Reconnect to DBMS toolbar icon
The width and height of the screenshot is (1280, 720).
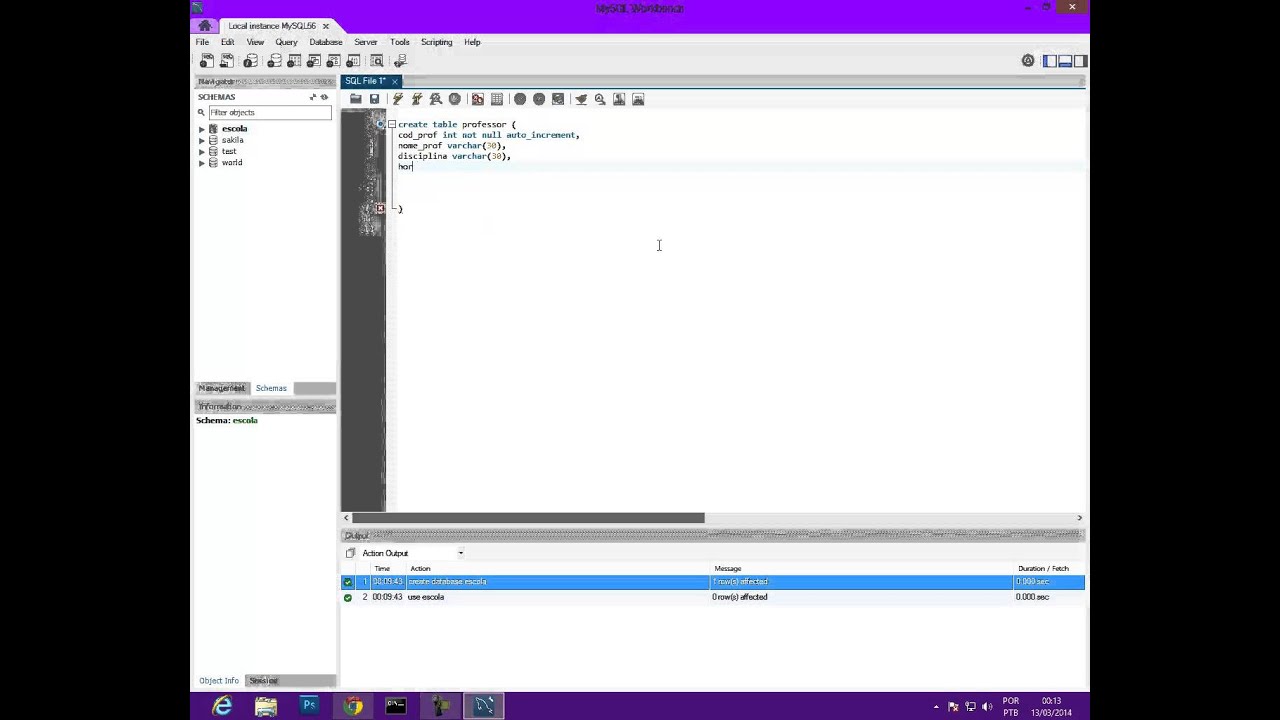(x=400, y=61)
